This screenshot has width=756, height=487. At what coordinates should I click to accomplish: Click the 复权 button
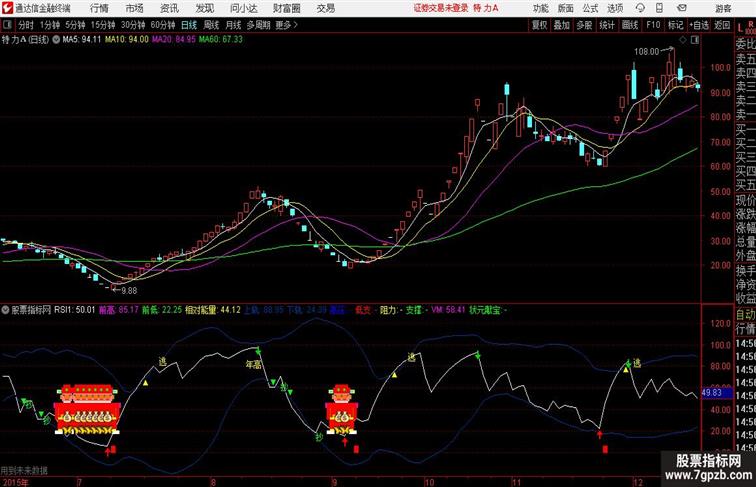pos(539,25)
